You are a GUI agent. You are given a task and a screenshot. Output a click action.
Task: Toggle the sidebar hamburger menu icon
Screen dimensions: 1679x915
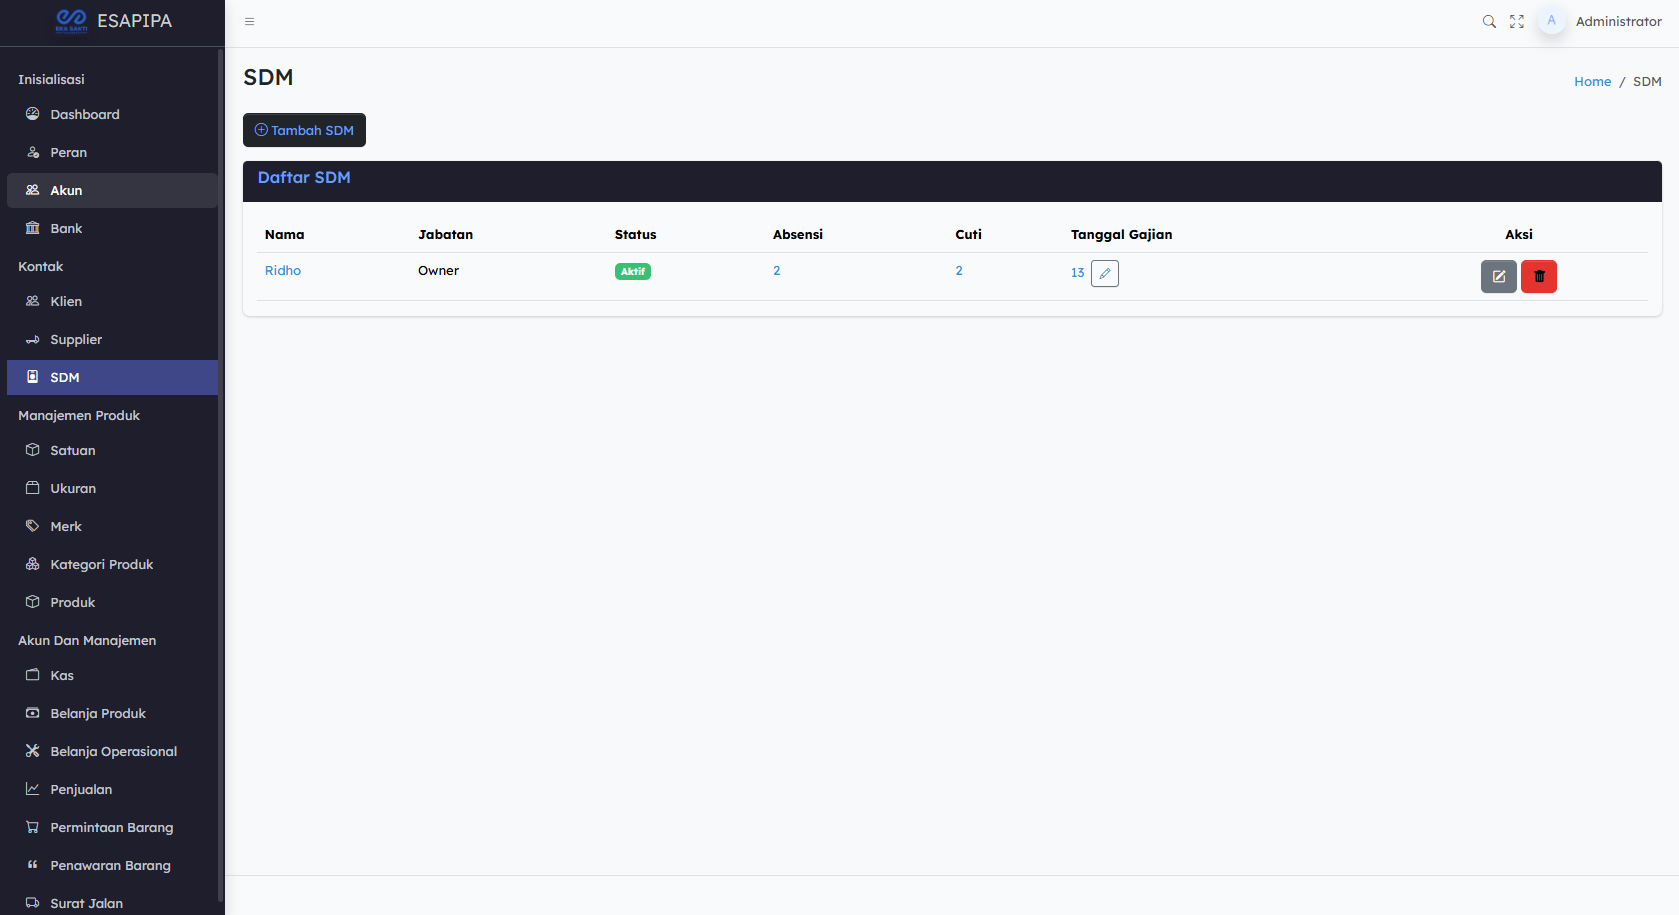click(x=250, y=21)
